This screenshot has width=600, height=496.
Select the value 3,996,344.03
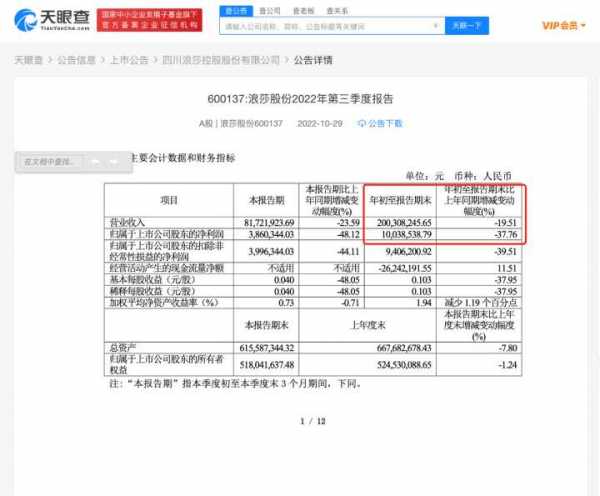pos(271,251)
